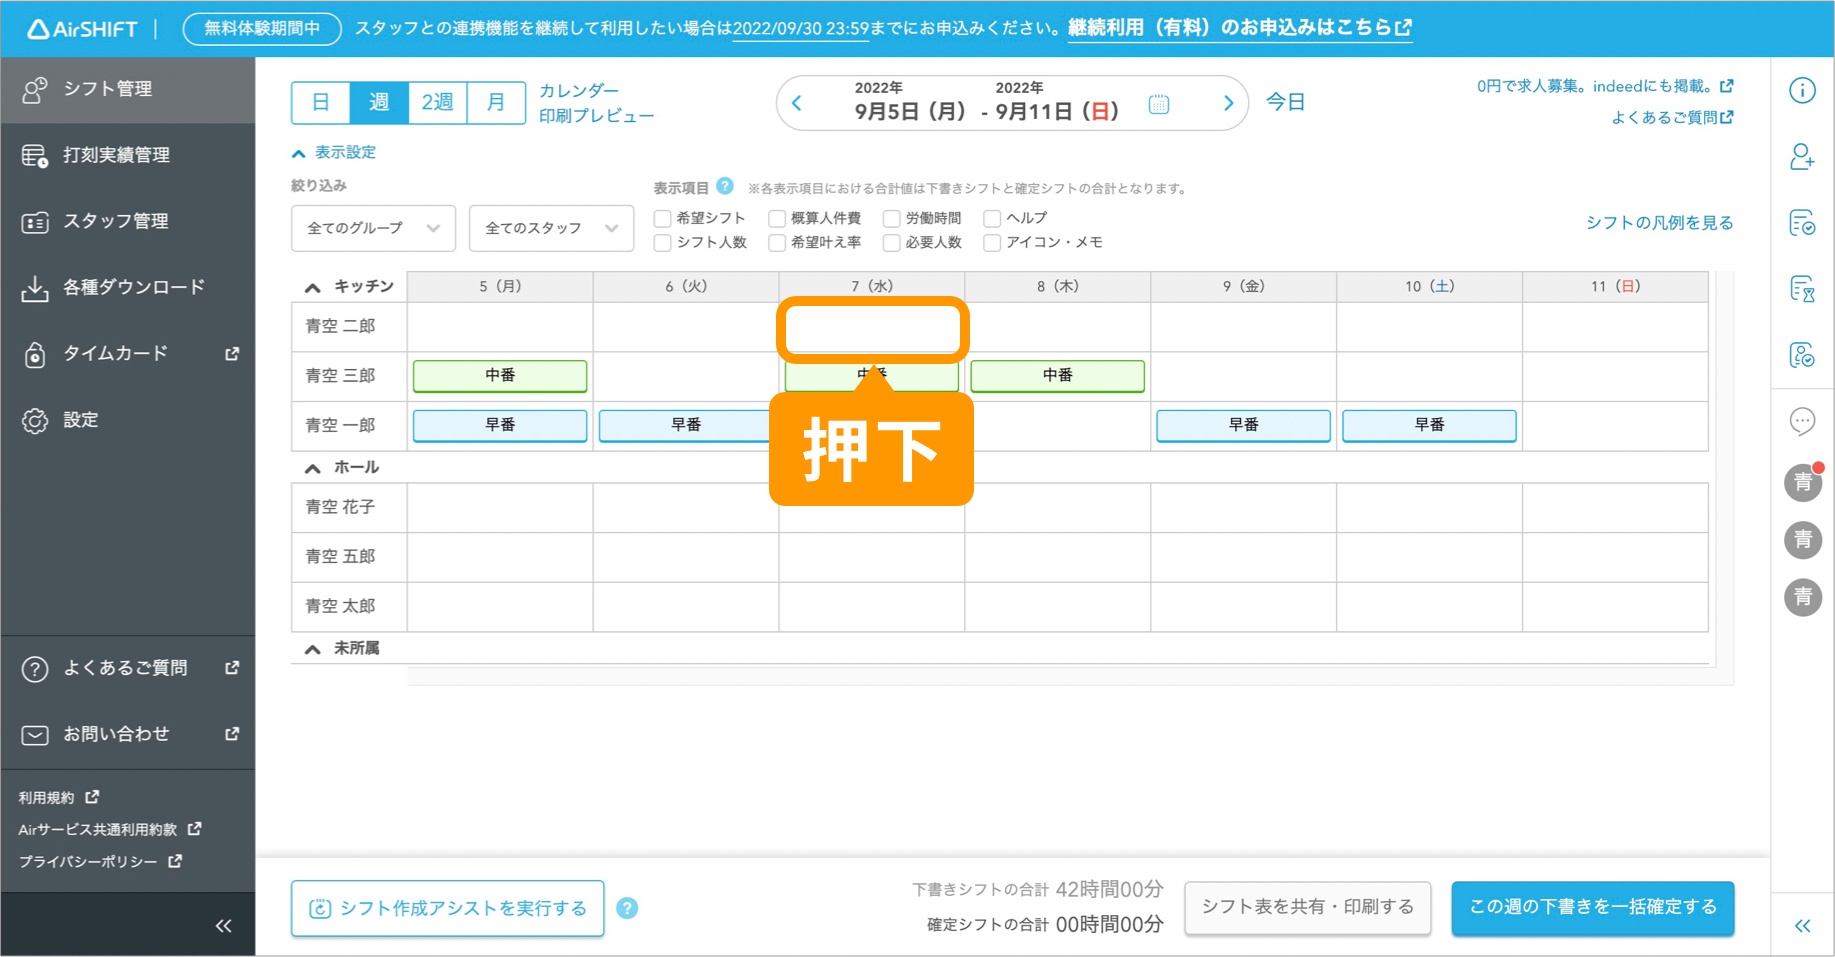The height and width of the screenshot is (957, 1835).
Task: Click the help question mark beside 表示項目
Action: pyautogui.click(x=723, y=186)
